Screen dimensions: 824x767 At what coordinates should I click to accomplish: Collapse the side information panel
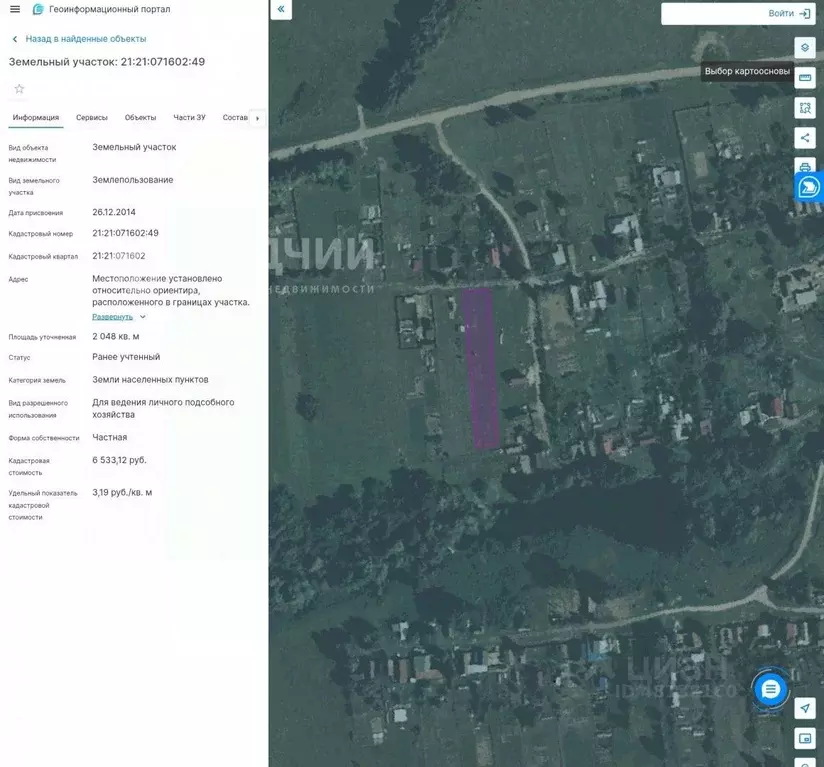coord(281,10)
